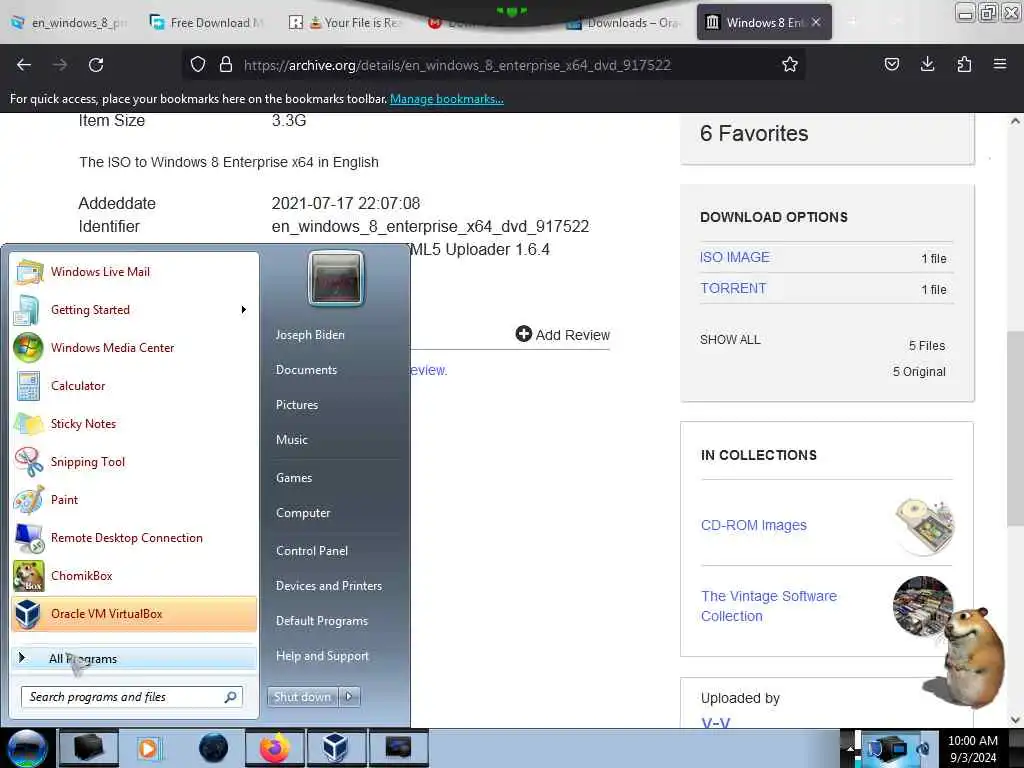Click the site security padlock icon
The height and width of the screenshot is (768, 1024).
tap(225, 65)
